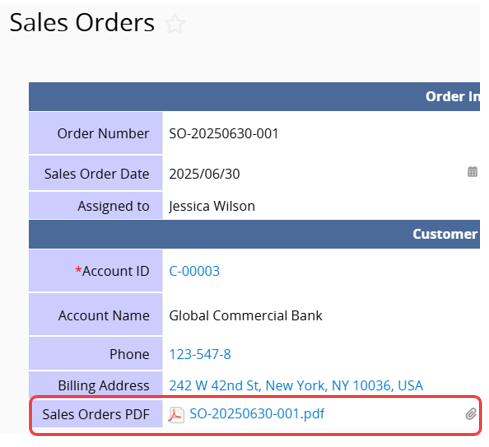Click the Order Number field value

[224, 133]
